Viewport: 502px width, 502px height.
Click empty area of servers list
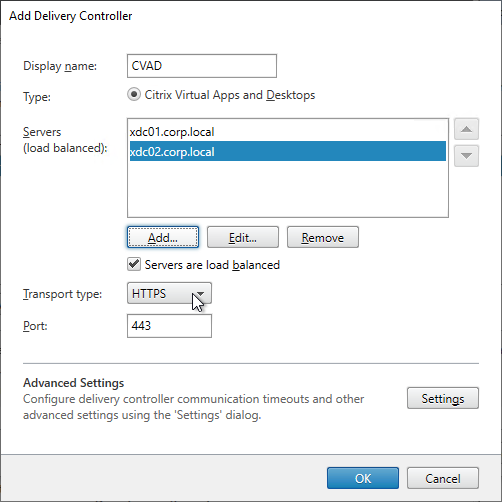pyautogui.click(x=288, y=189)
